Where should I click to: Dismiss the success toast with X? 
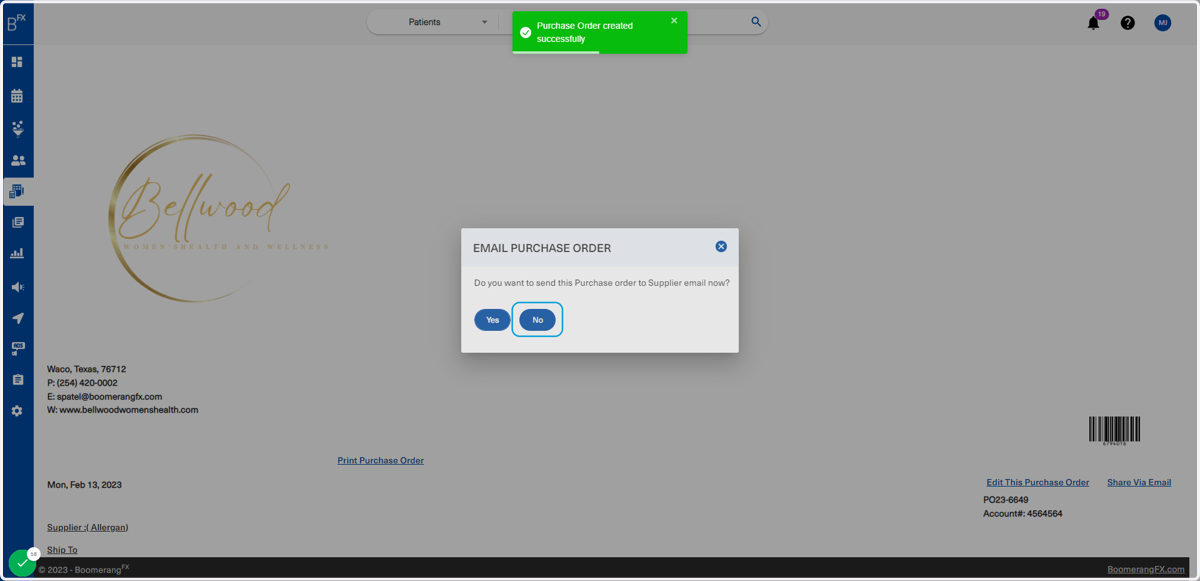(674, 21)
